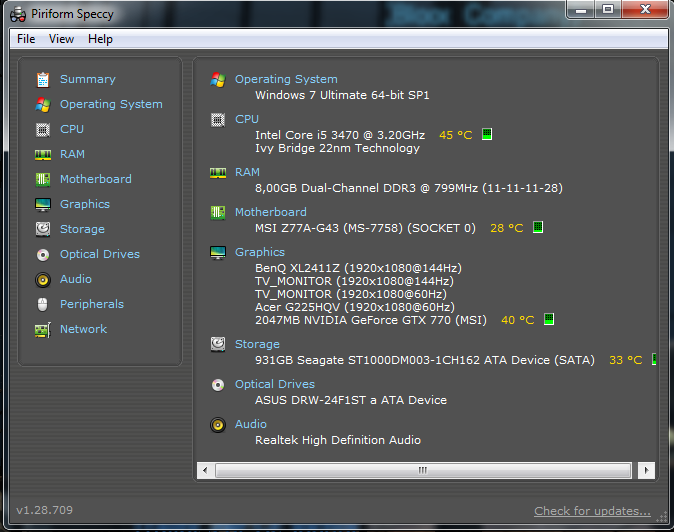
Task: Click the Graphics monitor icon in sidebar
Action: point(43,205)
